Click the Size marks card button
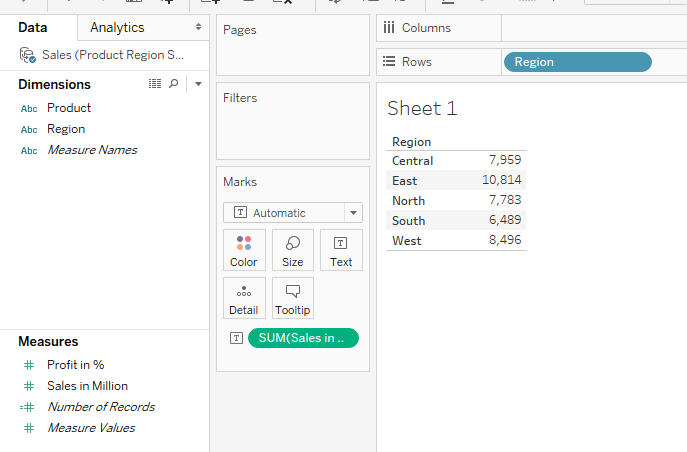Screen dimensions: 687x452 coord(293,250)
